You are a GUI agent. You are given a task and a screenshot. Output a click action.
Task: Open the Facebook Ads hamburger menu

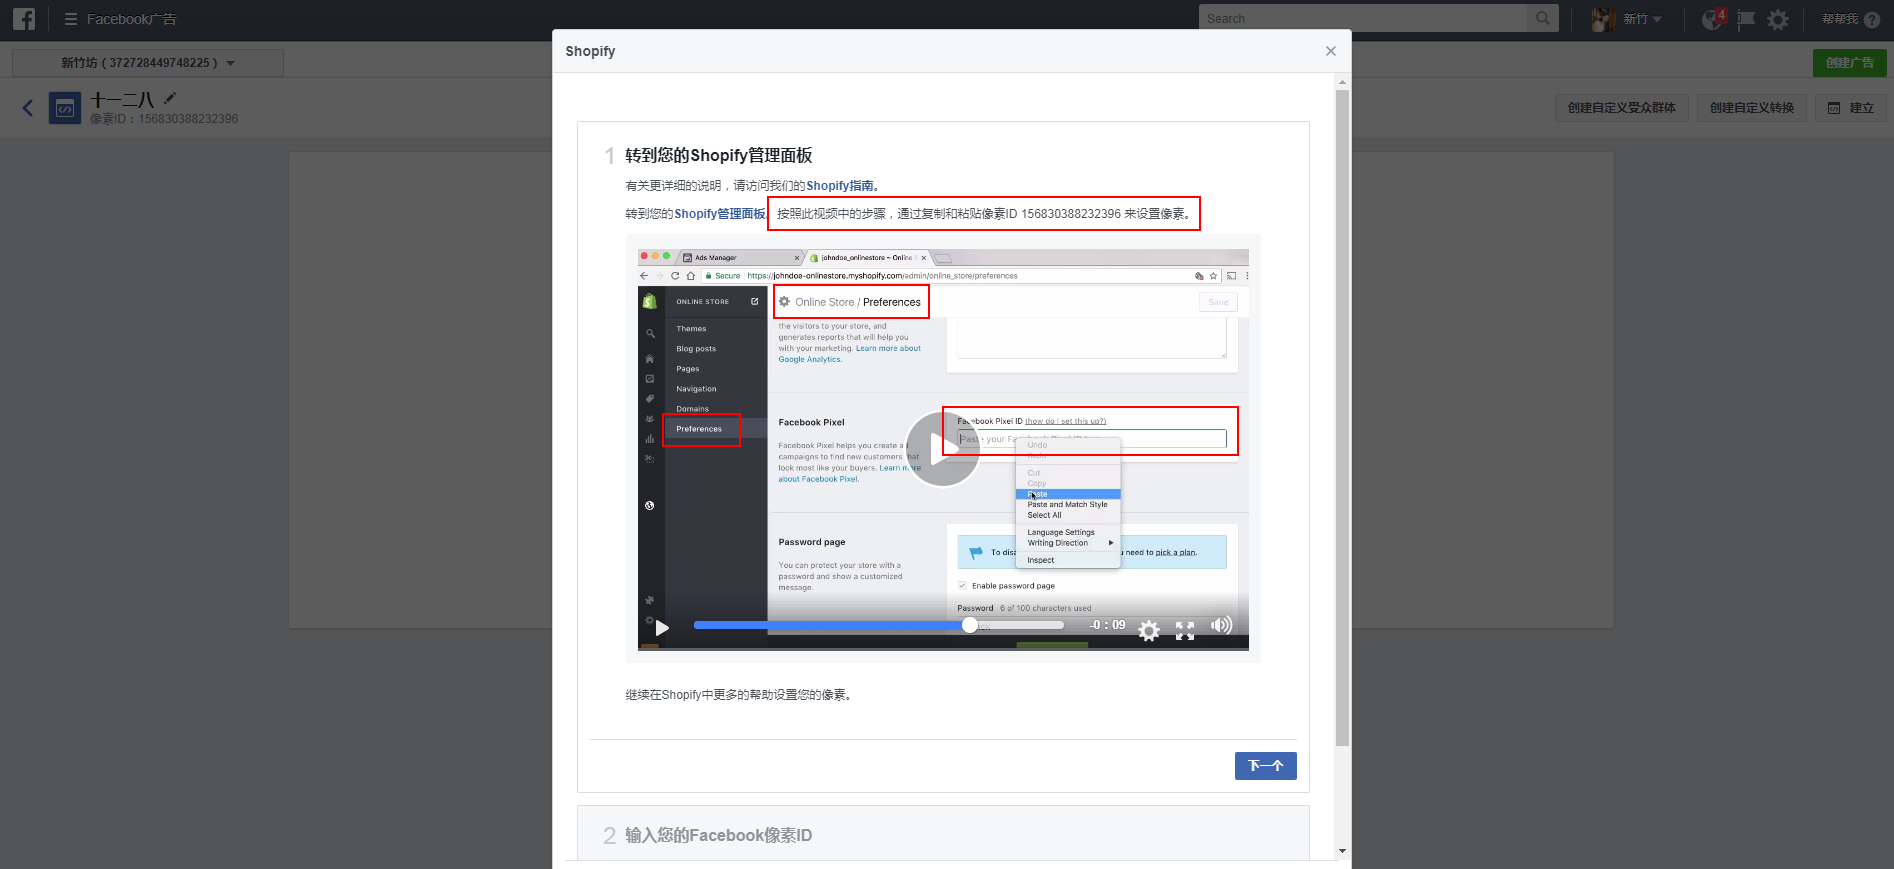[x=70, y=19]
